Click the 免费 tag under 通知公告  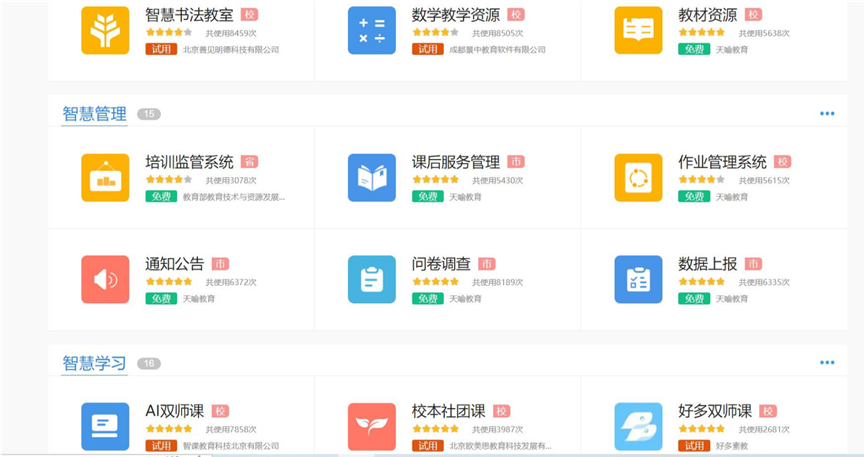click(161, 298)
